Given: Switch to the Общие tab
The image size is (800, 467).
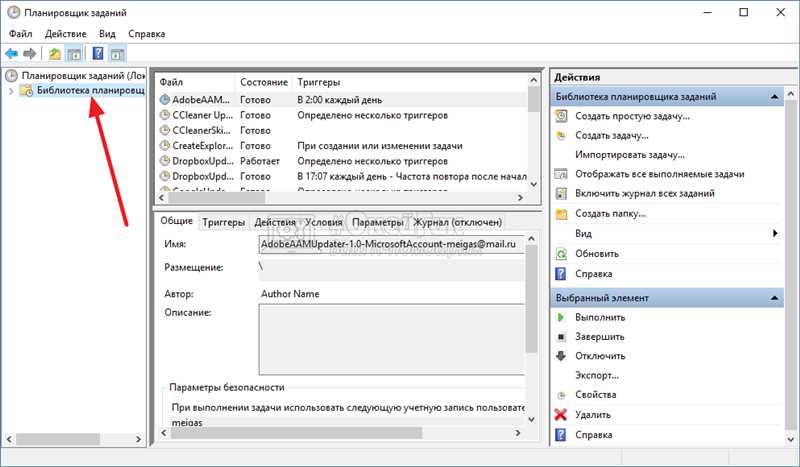Looking at the screenshot, I should tap(177, 220).
